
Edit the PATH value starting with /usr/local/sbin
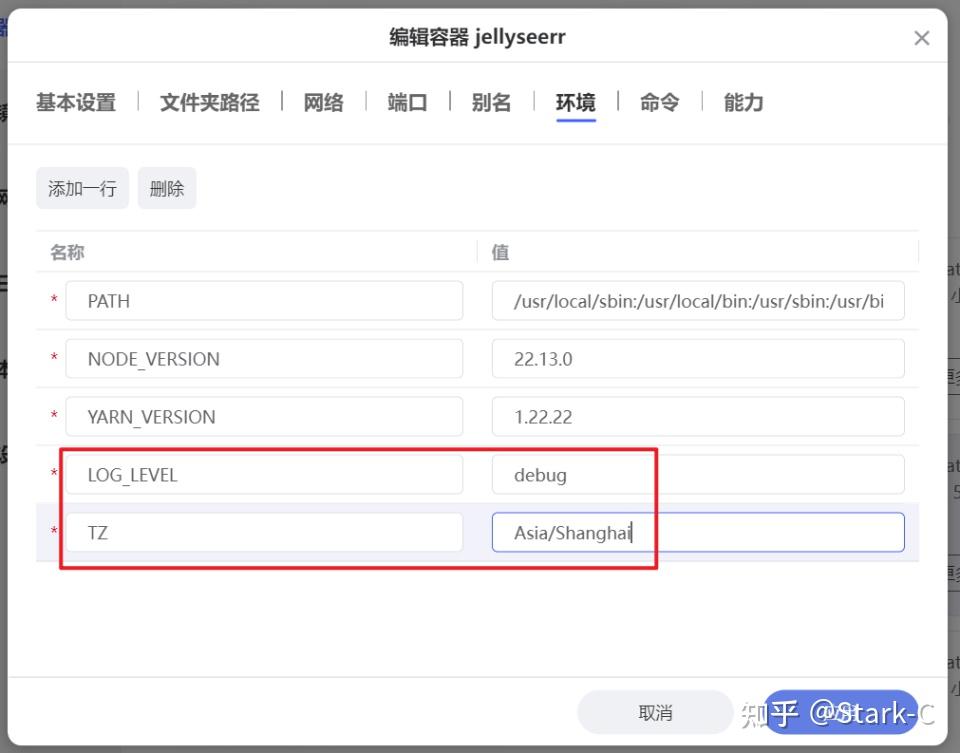tap(698, 300)
